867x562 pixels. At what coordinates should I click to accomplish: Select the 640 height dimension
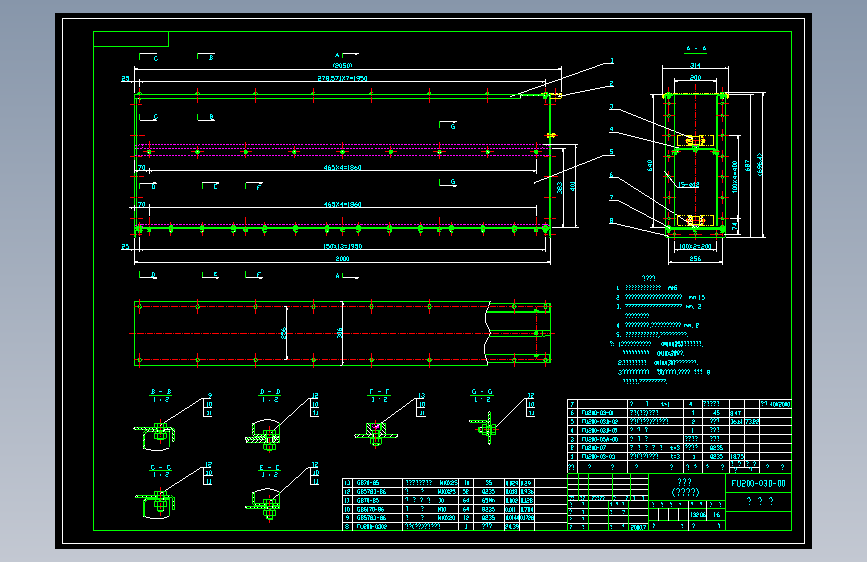coord(650,165)
